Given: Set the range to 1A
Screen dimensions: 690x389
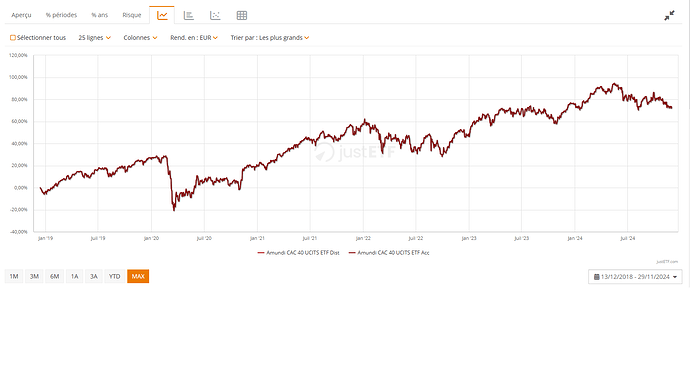Looking at the screenshot, I should pyautogui.click(x=74, y=276).
